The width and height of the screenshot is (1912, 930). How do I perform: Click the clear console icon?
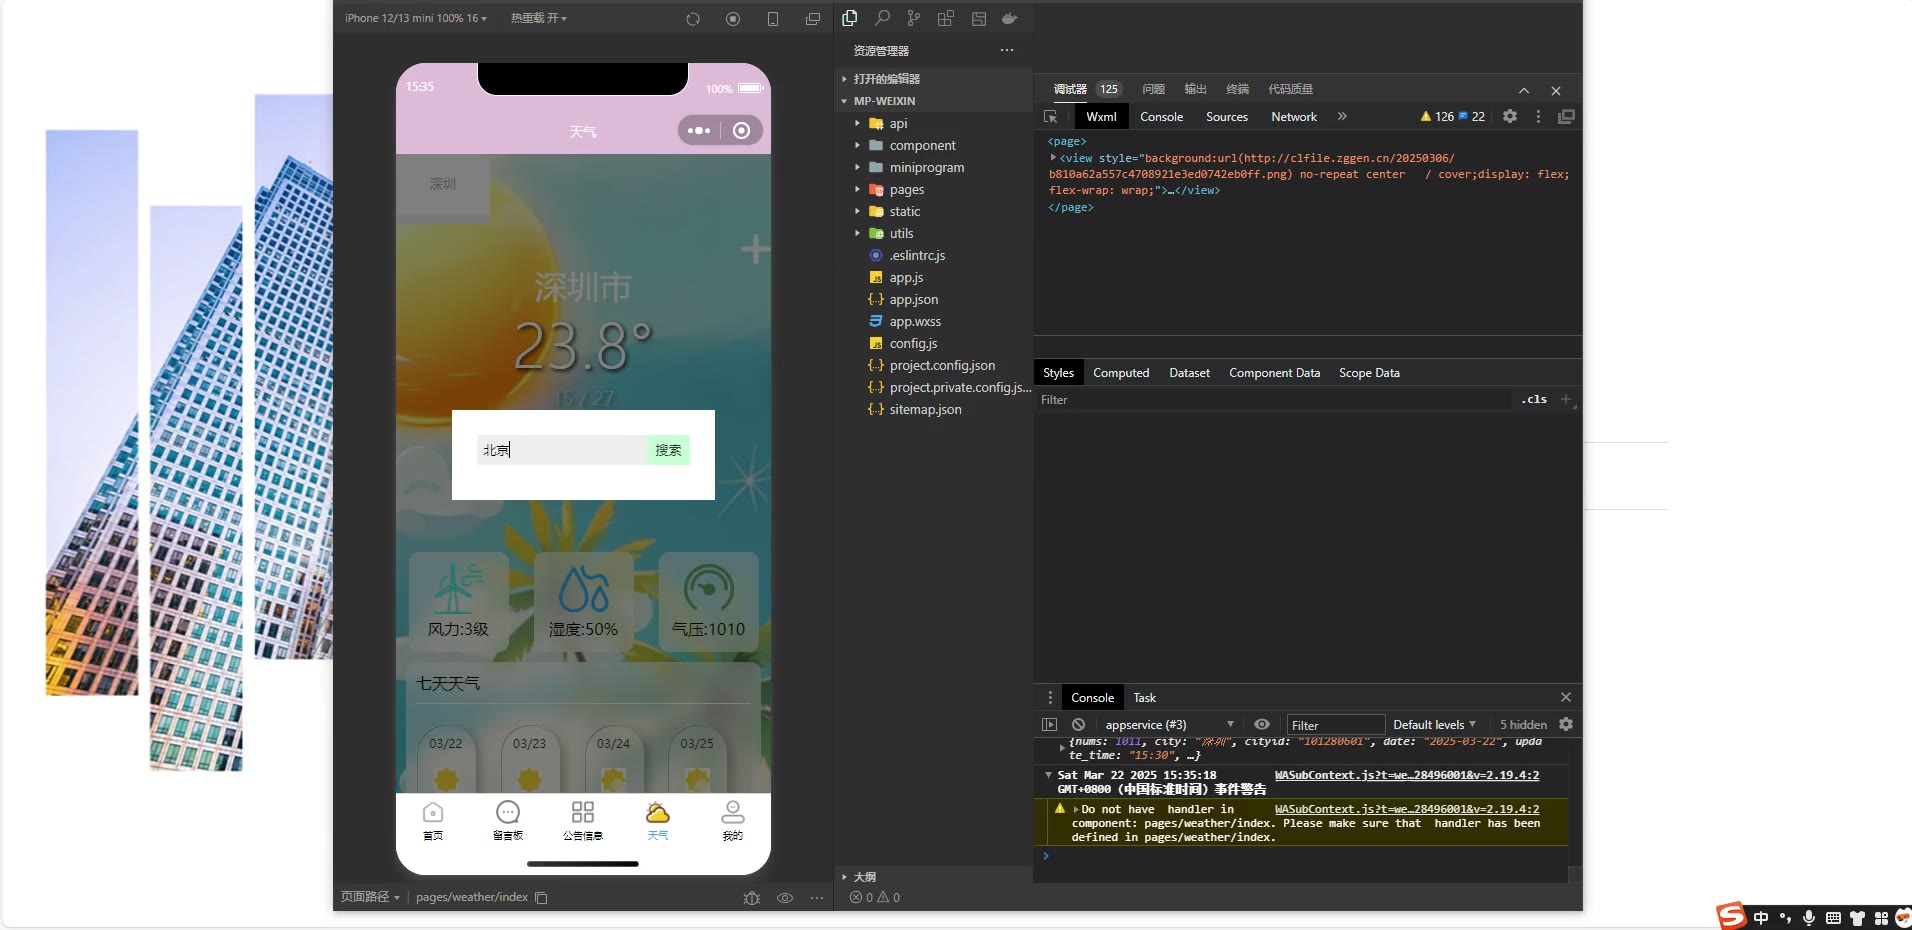[1078, 725]
